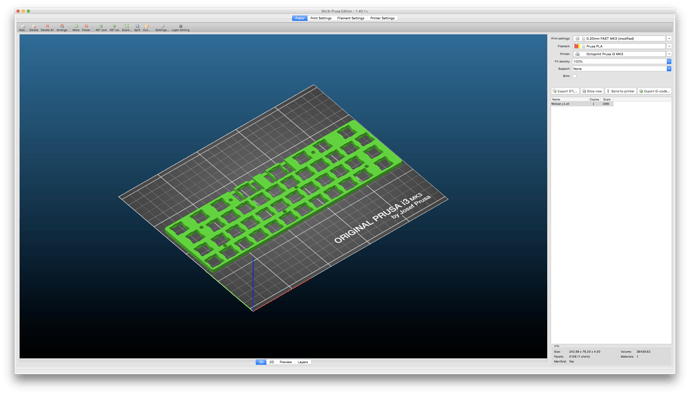The height and width of the screenshot is (395, 690).
Task: Click the Arrange objects toolbar icon
Action: (62, 28)
